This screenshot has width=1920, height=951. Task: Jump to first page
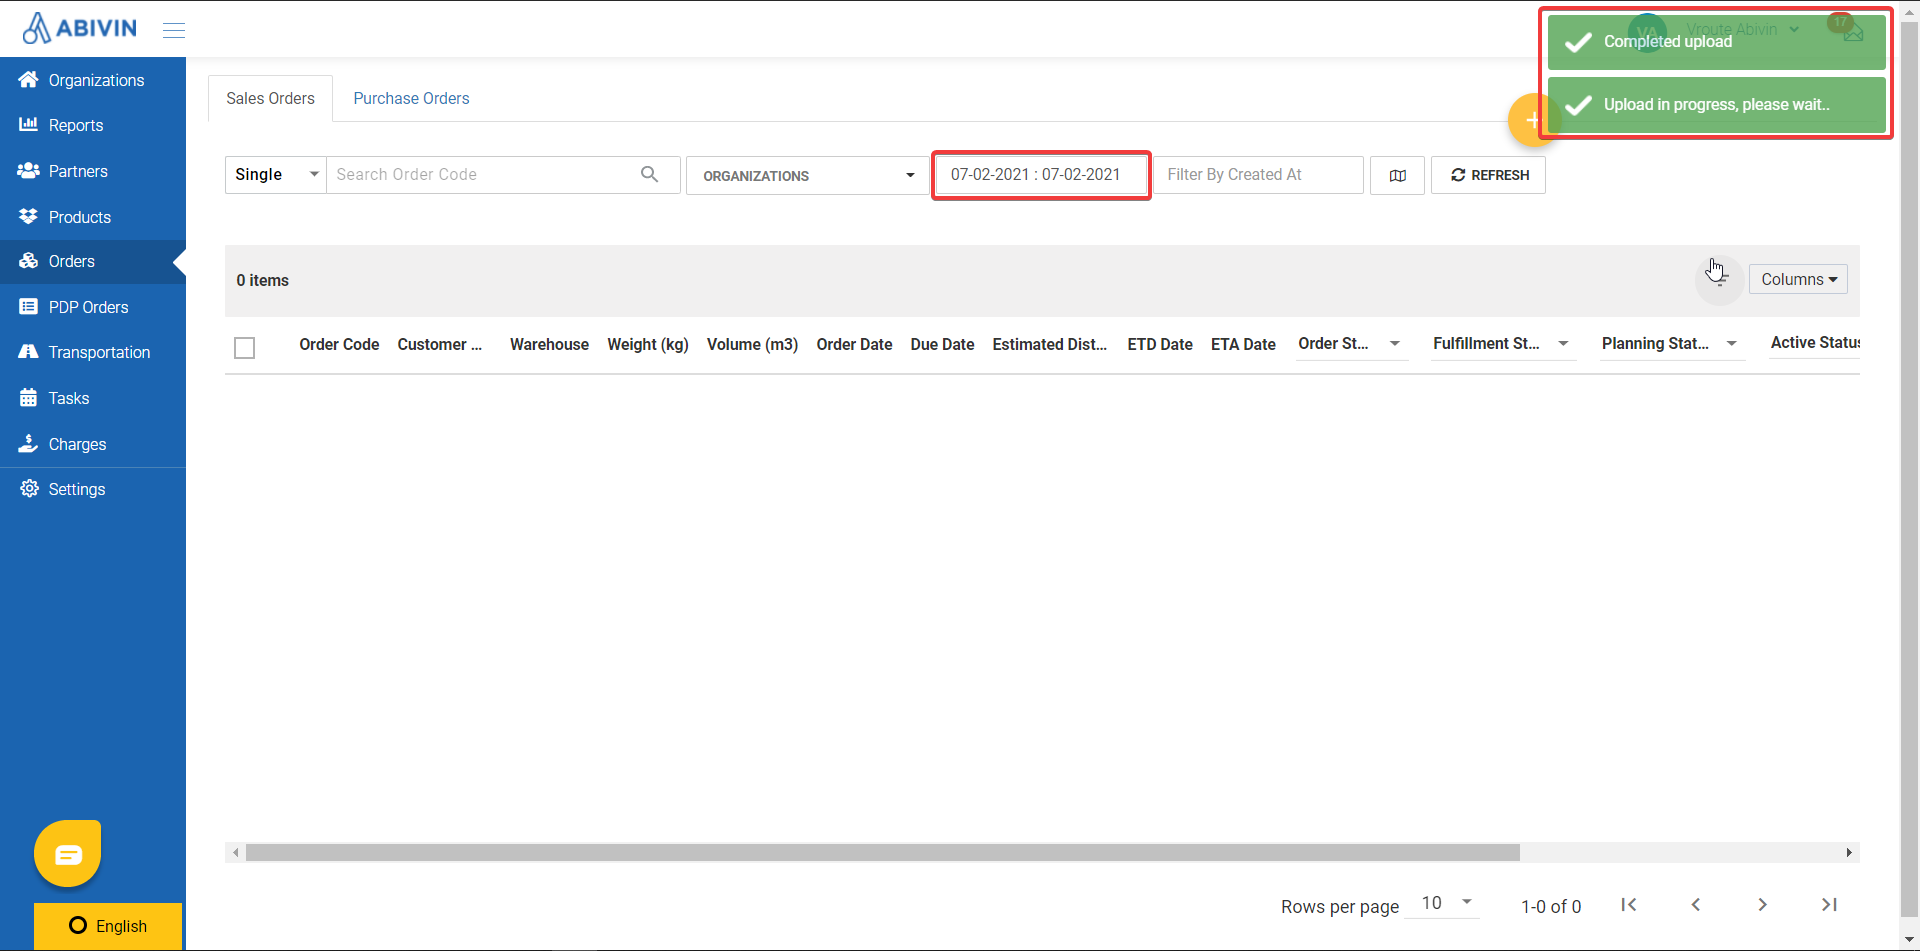coord(1629,905)
